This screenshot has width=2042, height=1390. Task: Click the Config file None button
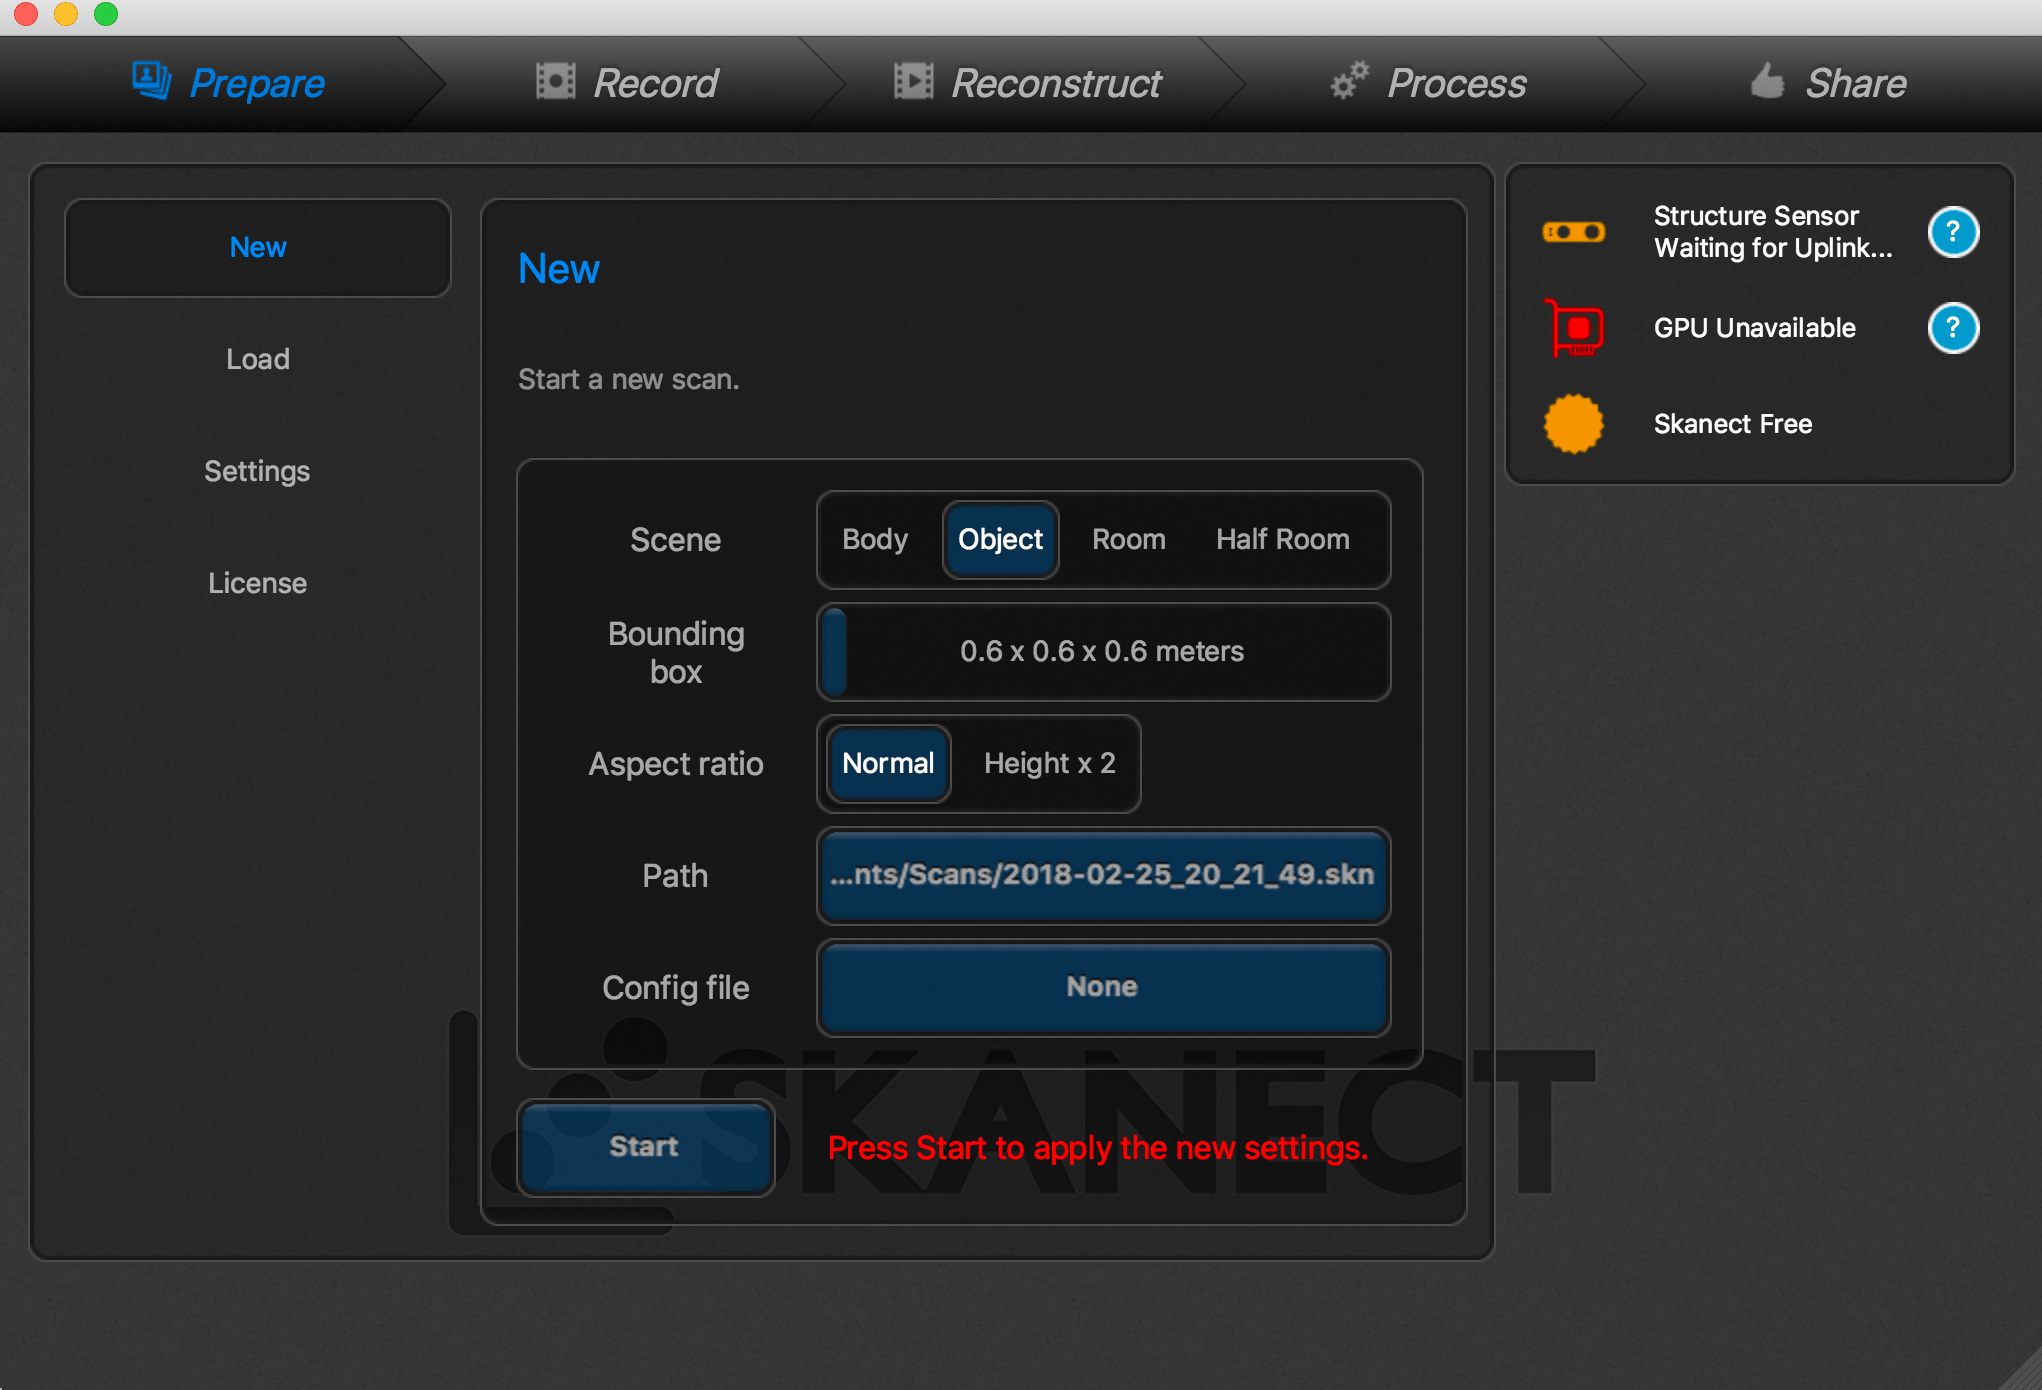tap(1103, 987)
